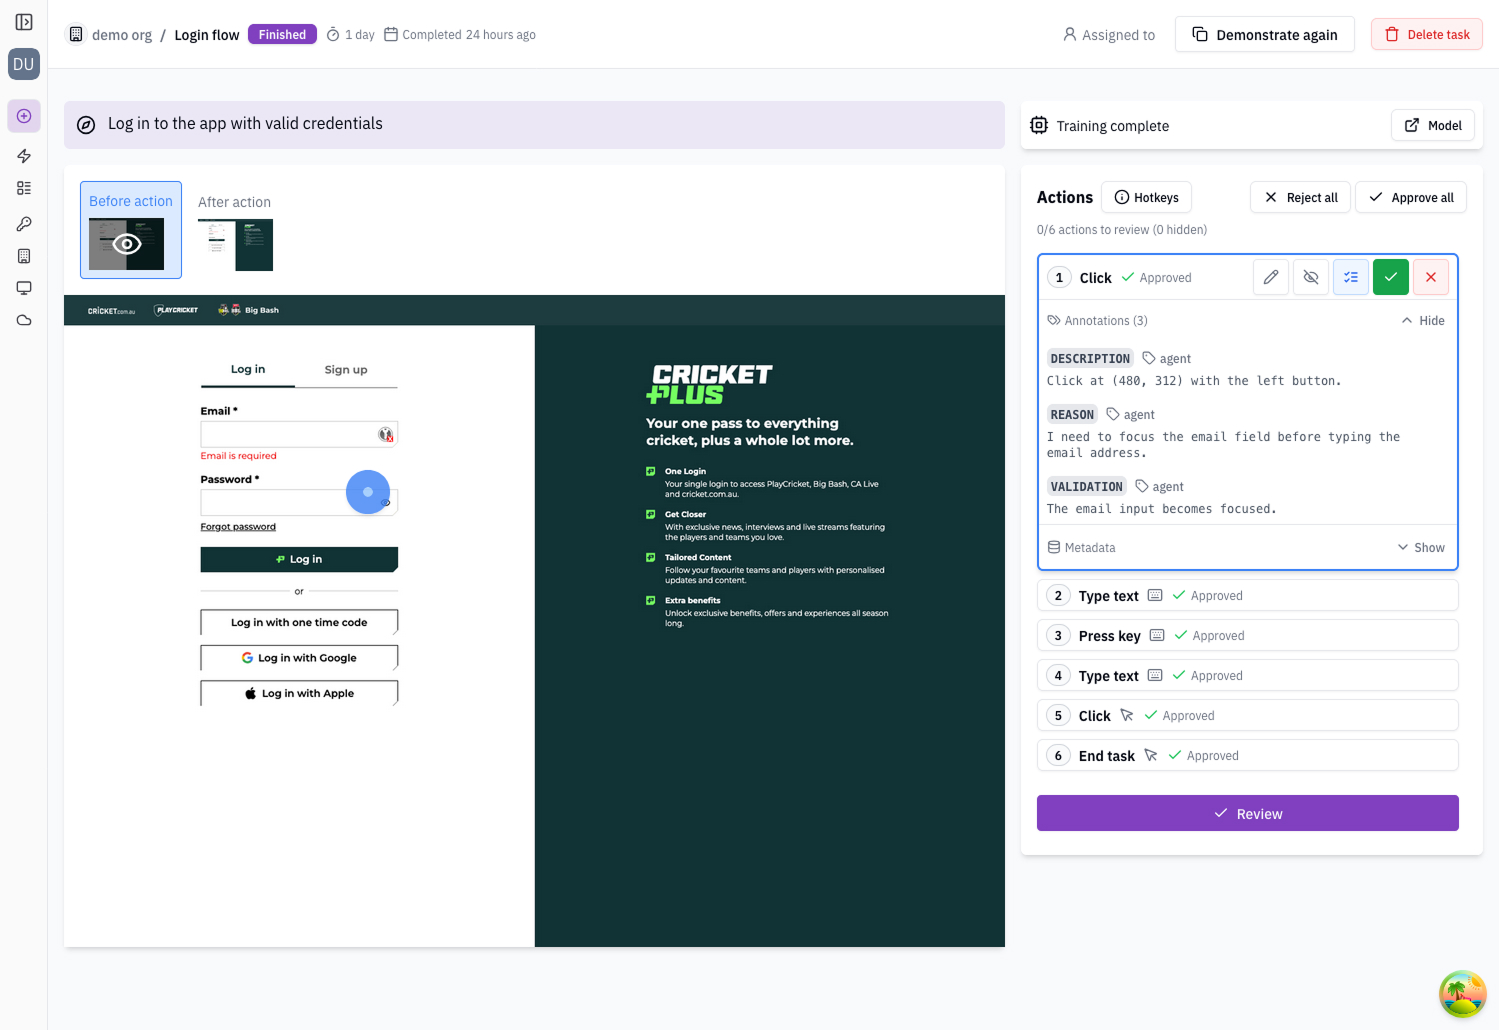This screenshot has height=1030, width=1499.
Task: Click the timer icon next to 1 day
Action: (334, 34)
